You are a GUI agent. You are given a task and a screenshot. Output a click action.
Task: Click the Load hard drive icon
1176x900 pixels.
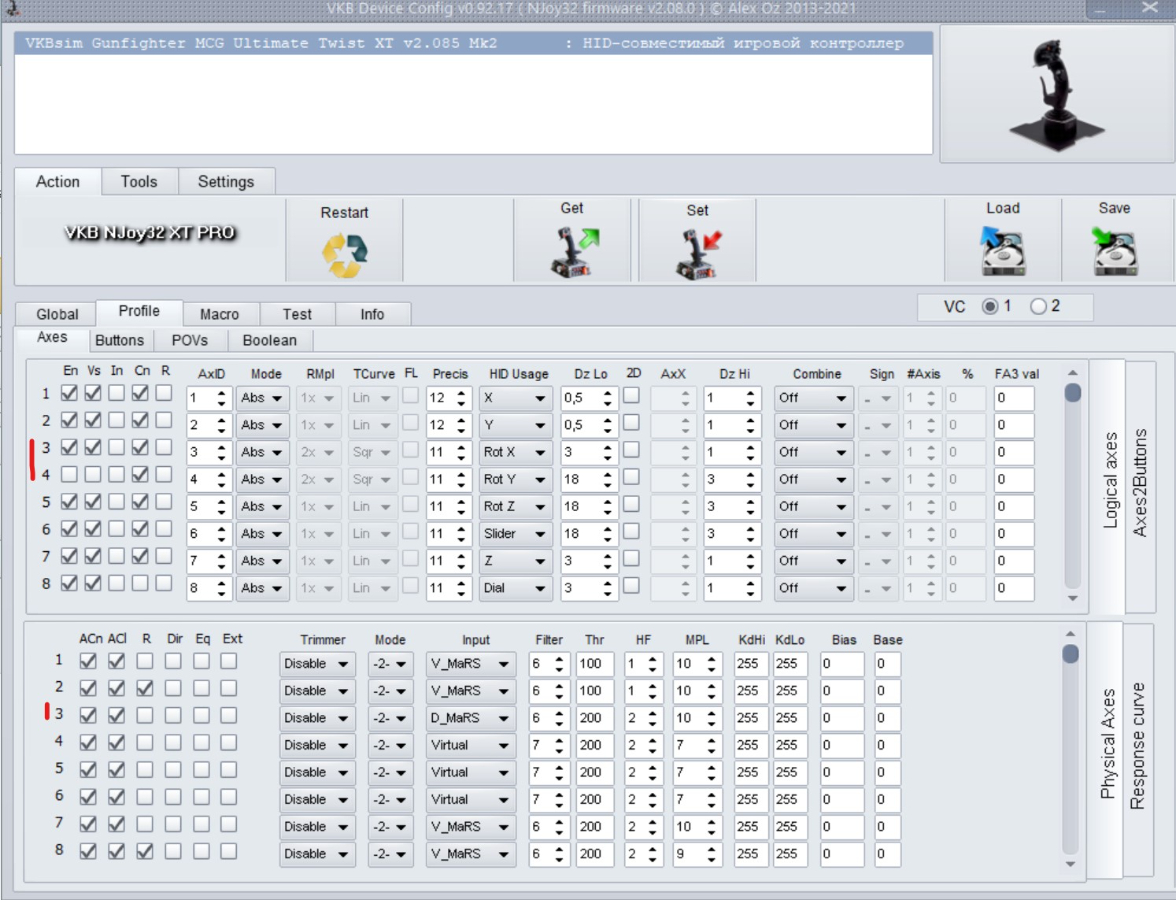coord(1002,251)
